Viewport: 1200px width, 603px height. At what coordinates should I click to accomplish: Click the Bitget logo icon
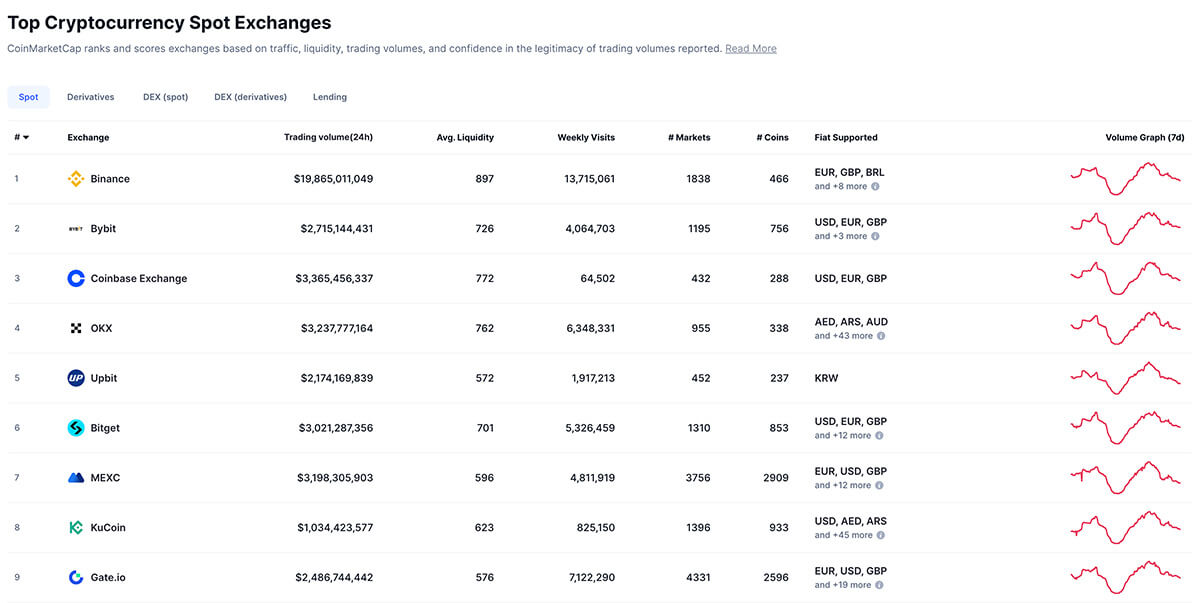click(x=76, y=428)
